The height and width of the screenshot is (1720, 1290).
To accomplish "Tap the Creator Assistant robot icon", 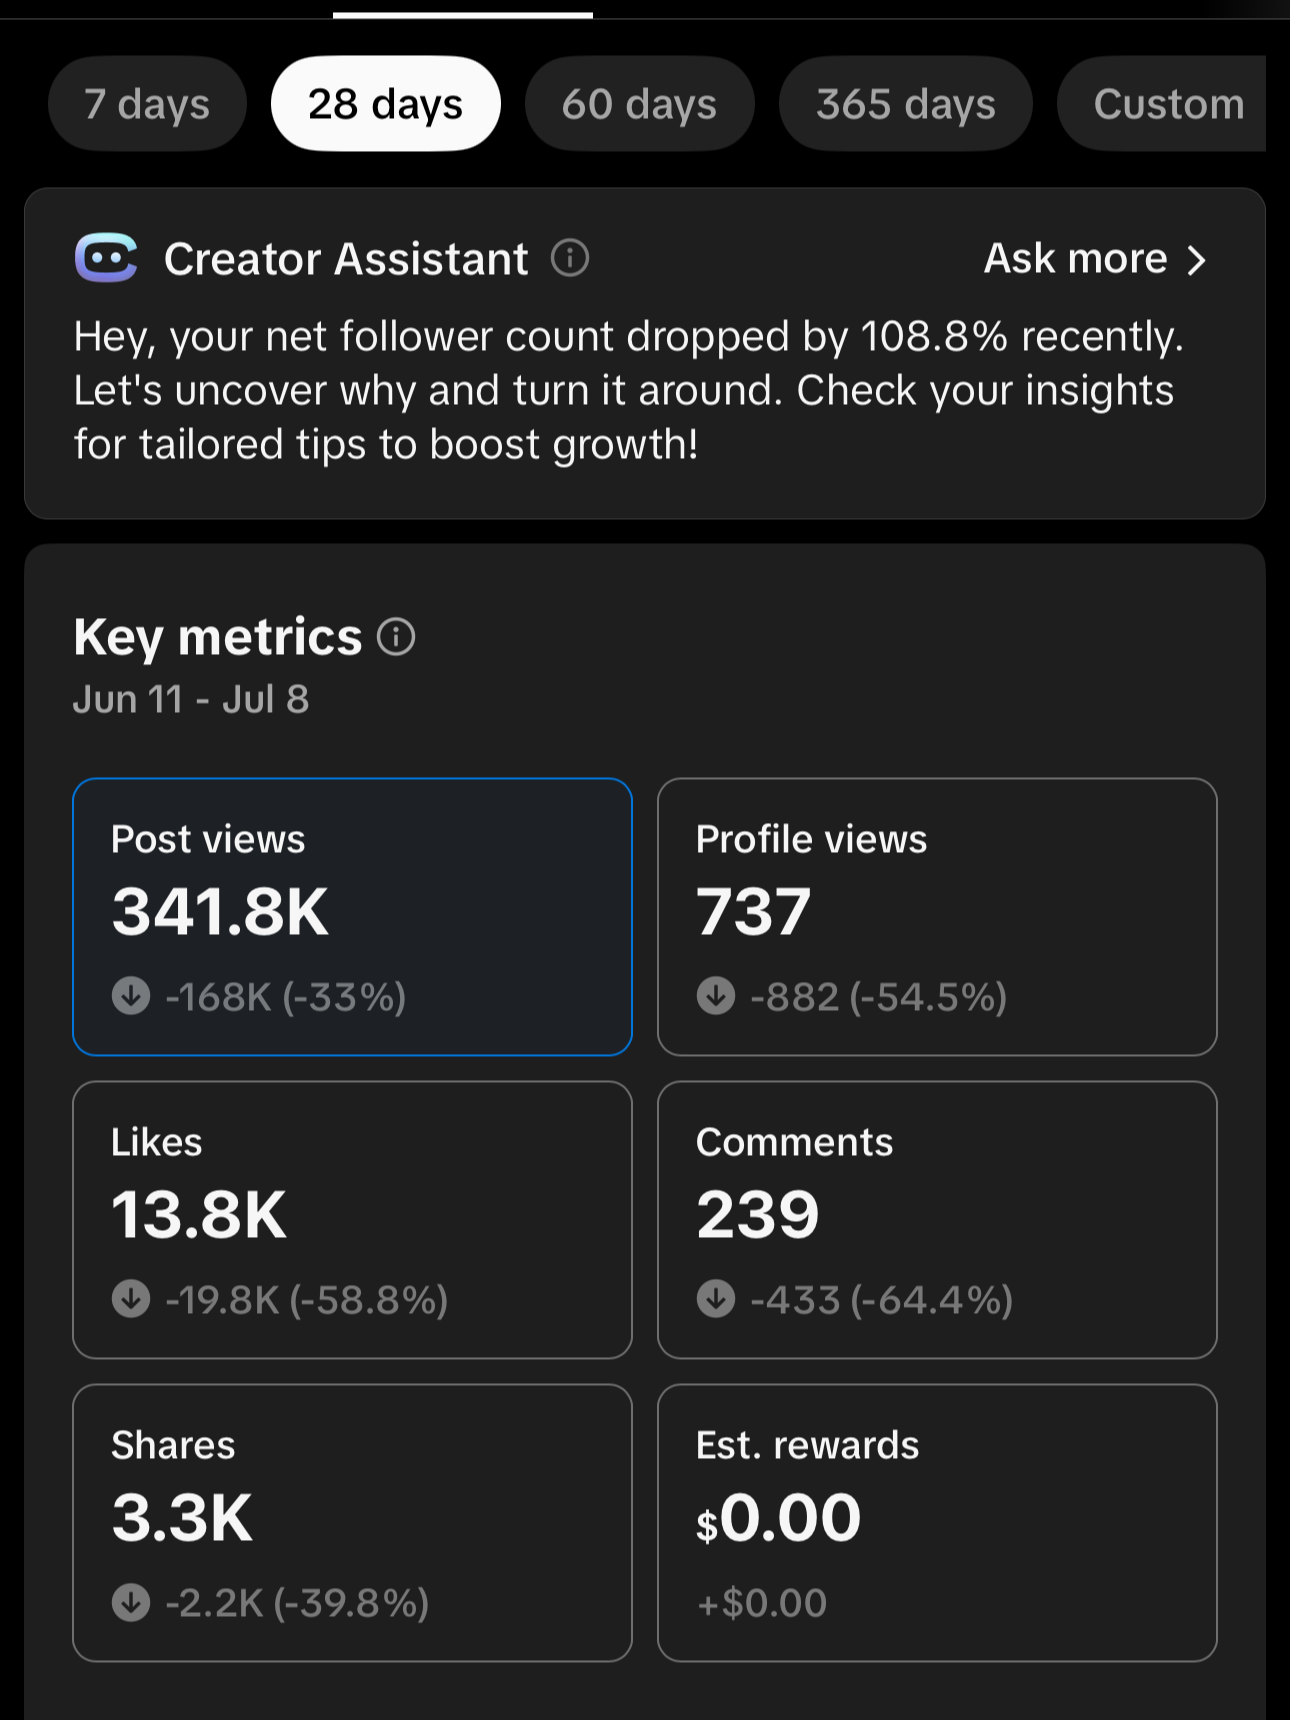I will coord(106,258).
